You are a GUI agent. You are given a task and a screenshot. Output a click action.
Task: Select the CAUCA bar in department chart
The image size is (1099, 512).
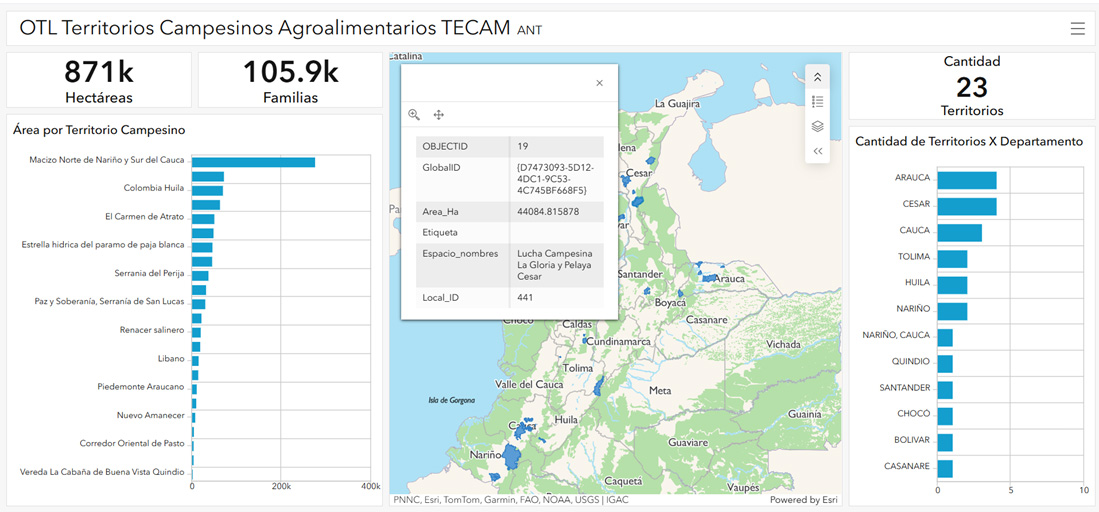(x=959, y=232)
